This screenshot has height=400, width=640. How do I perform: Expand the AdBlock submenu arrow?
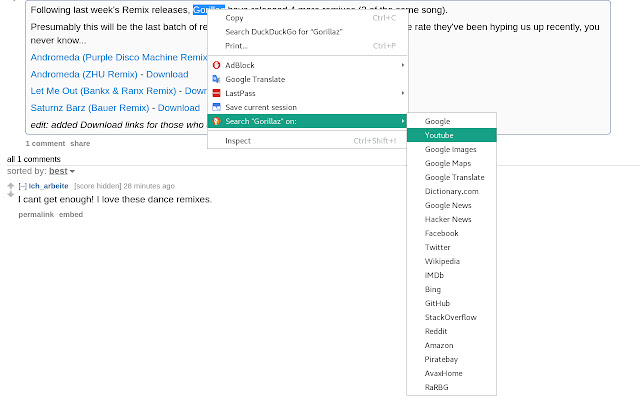(403, 65)
